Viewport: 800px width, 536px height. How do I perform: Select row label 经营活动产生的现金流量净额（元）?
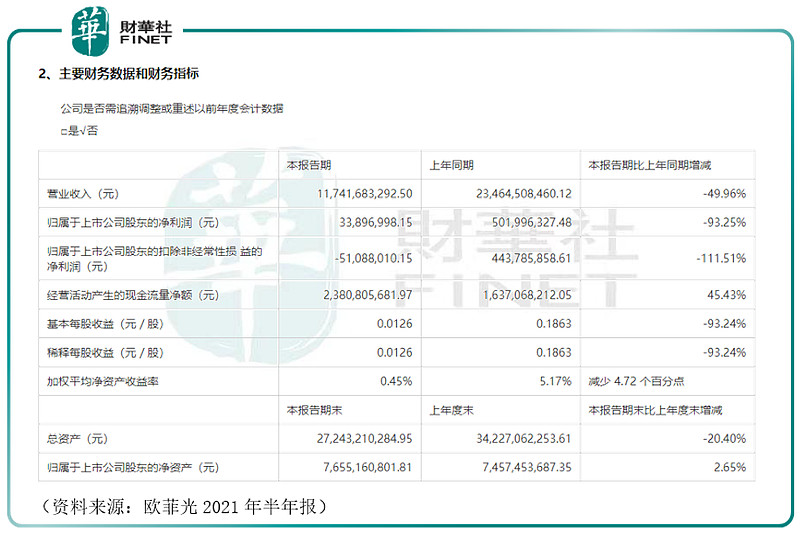click(x=133, y=295)
